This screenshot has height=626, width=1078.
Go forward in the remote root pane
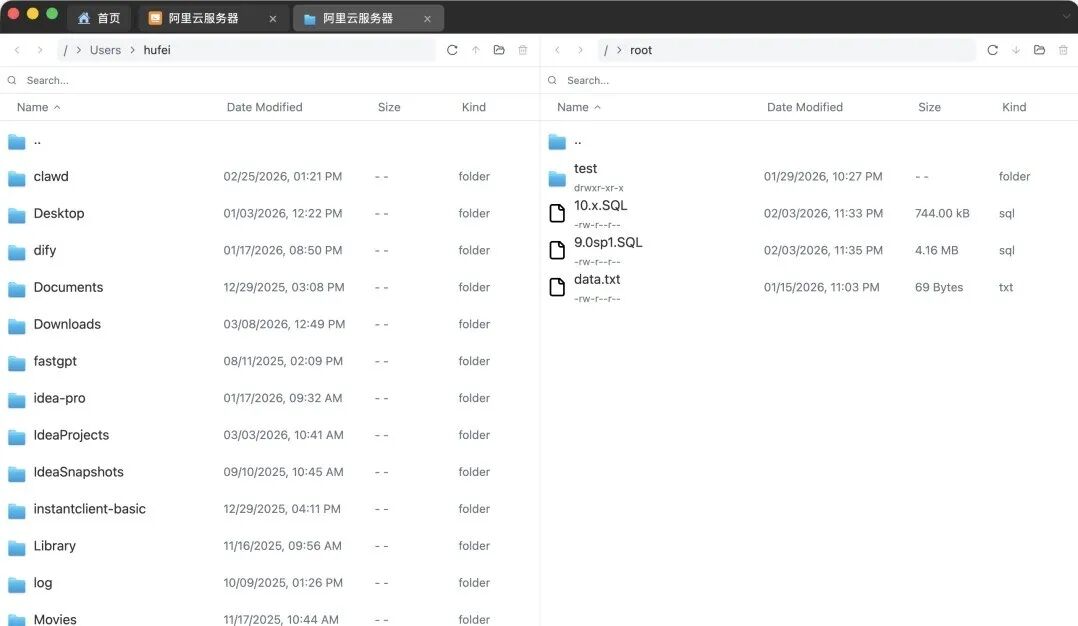pos(580,50)
